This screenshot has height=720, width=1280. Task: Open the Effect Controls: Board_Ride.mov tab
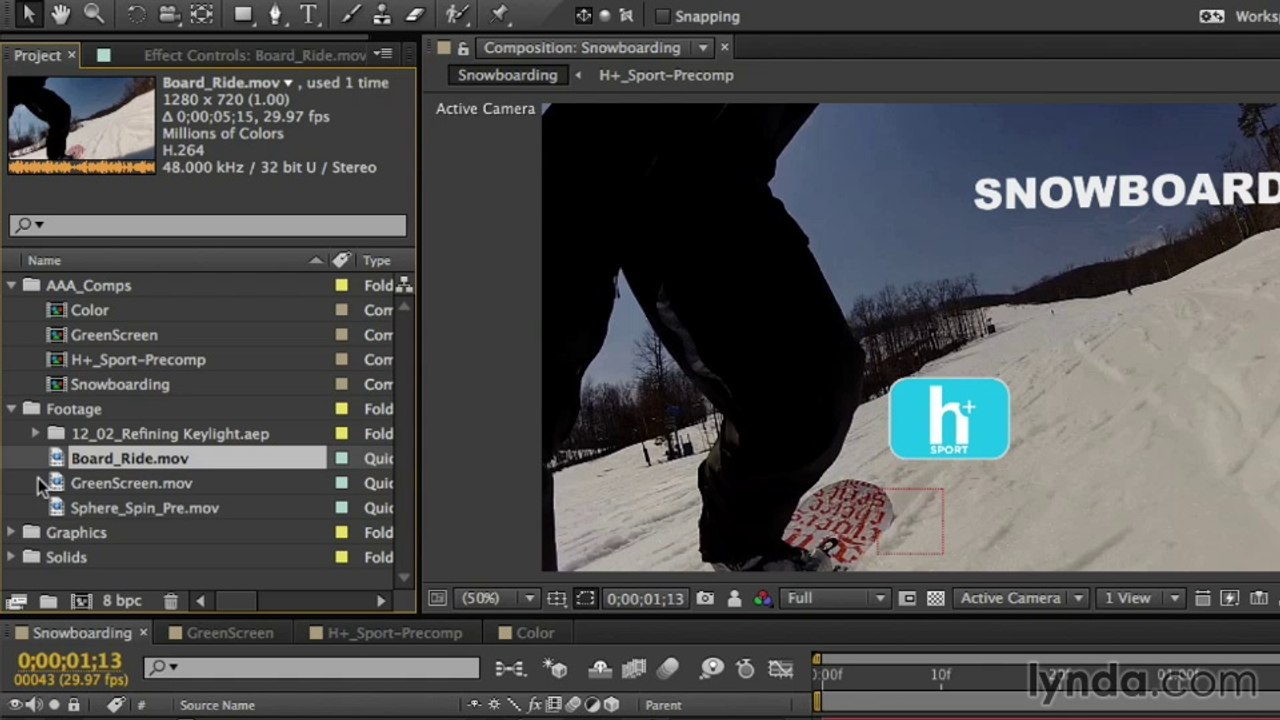254,55
